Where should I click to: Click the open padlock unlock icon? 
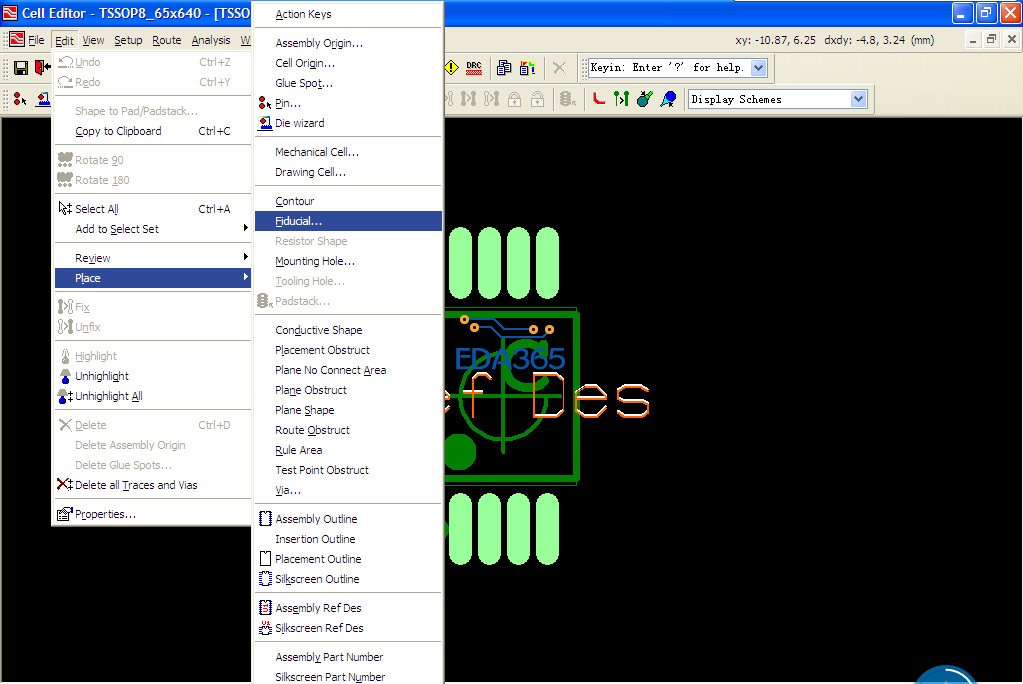click(537, 99)
